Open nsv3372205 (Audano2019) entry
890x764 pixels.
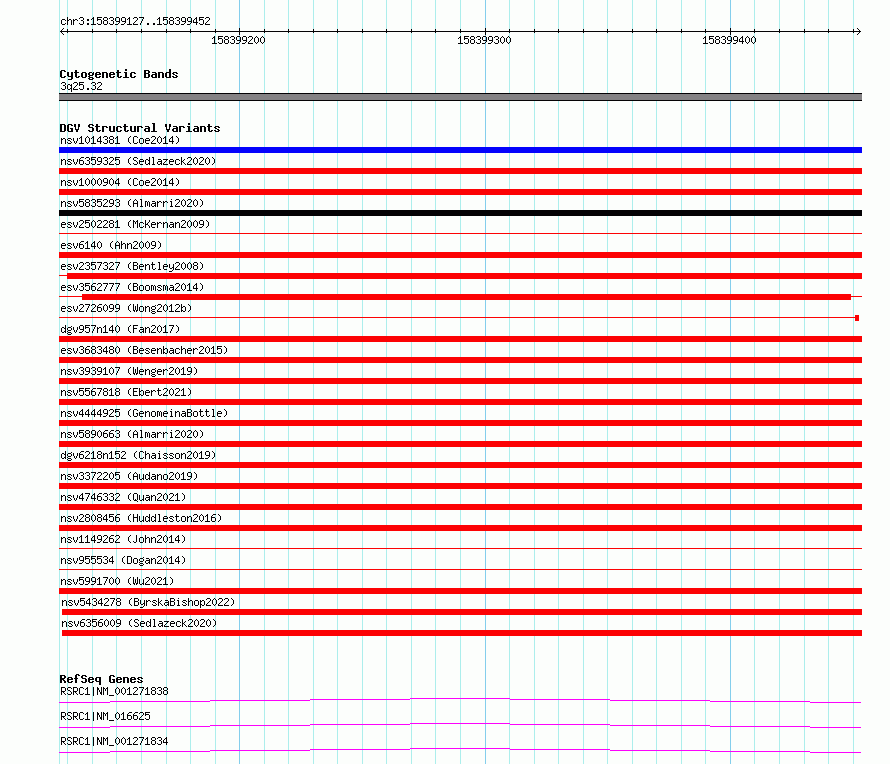pos(129,476)
